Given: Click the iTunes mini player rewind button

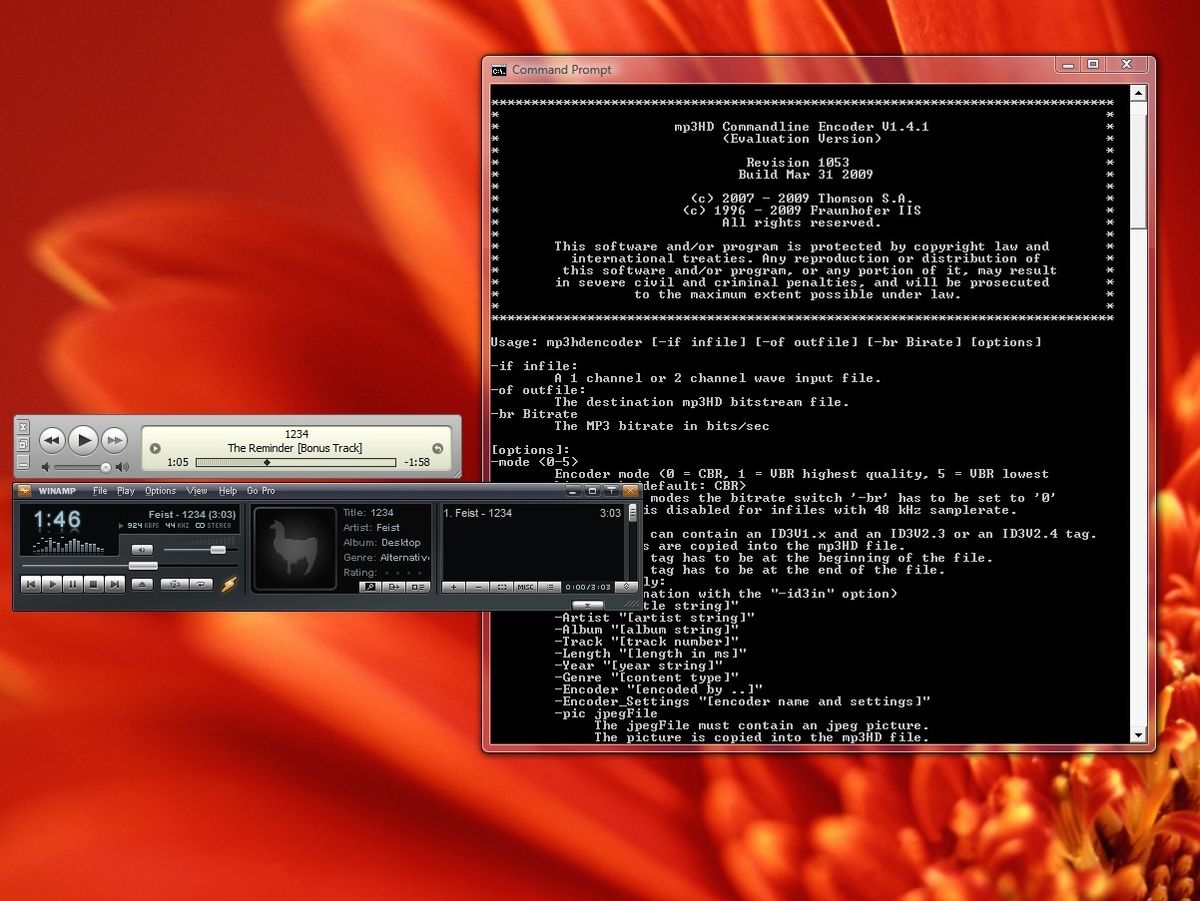Looking at the screenshot, I should click(53, 440).
